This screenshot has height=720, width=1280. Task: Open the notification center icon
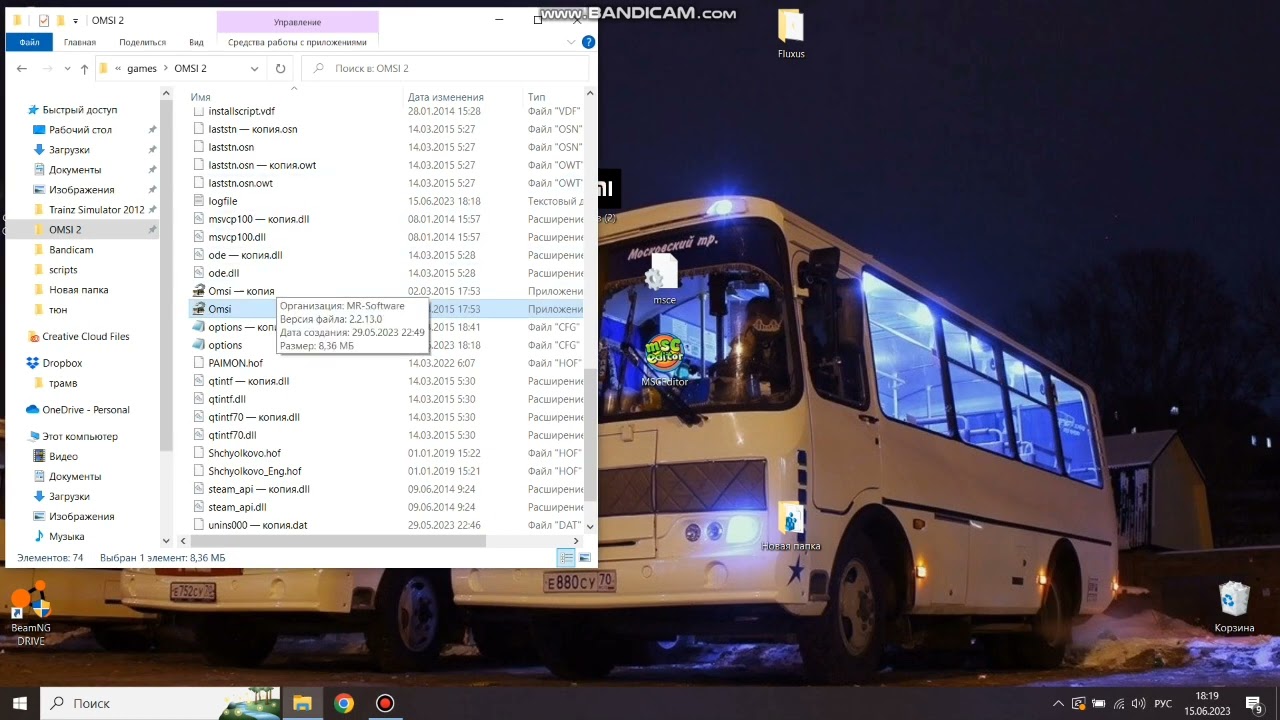[x=1254, y=703]
